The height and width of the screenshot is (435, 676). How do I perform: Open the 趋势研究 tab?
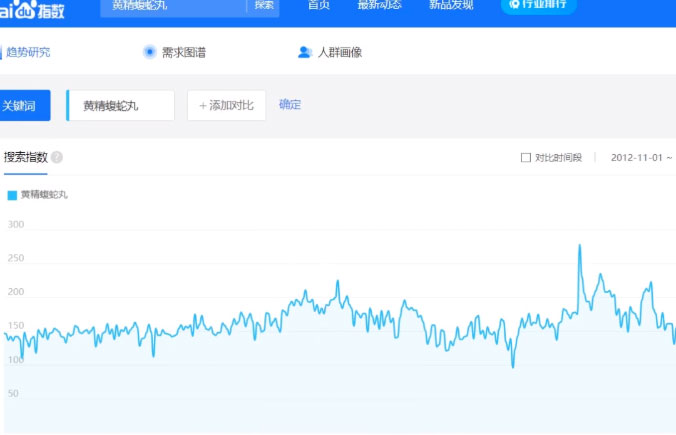click(x=28, y=52)
